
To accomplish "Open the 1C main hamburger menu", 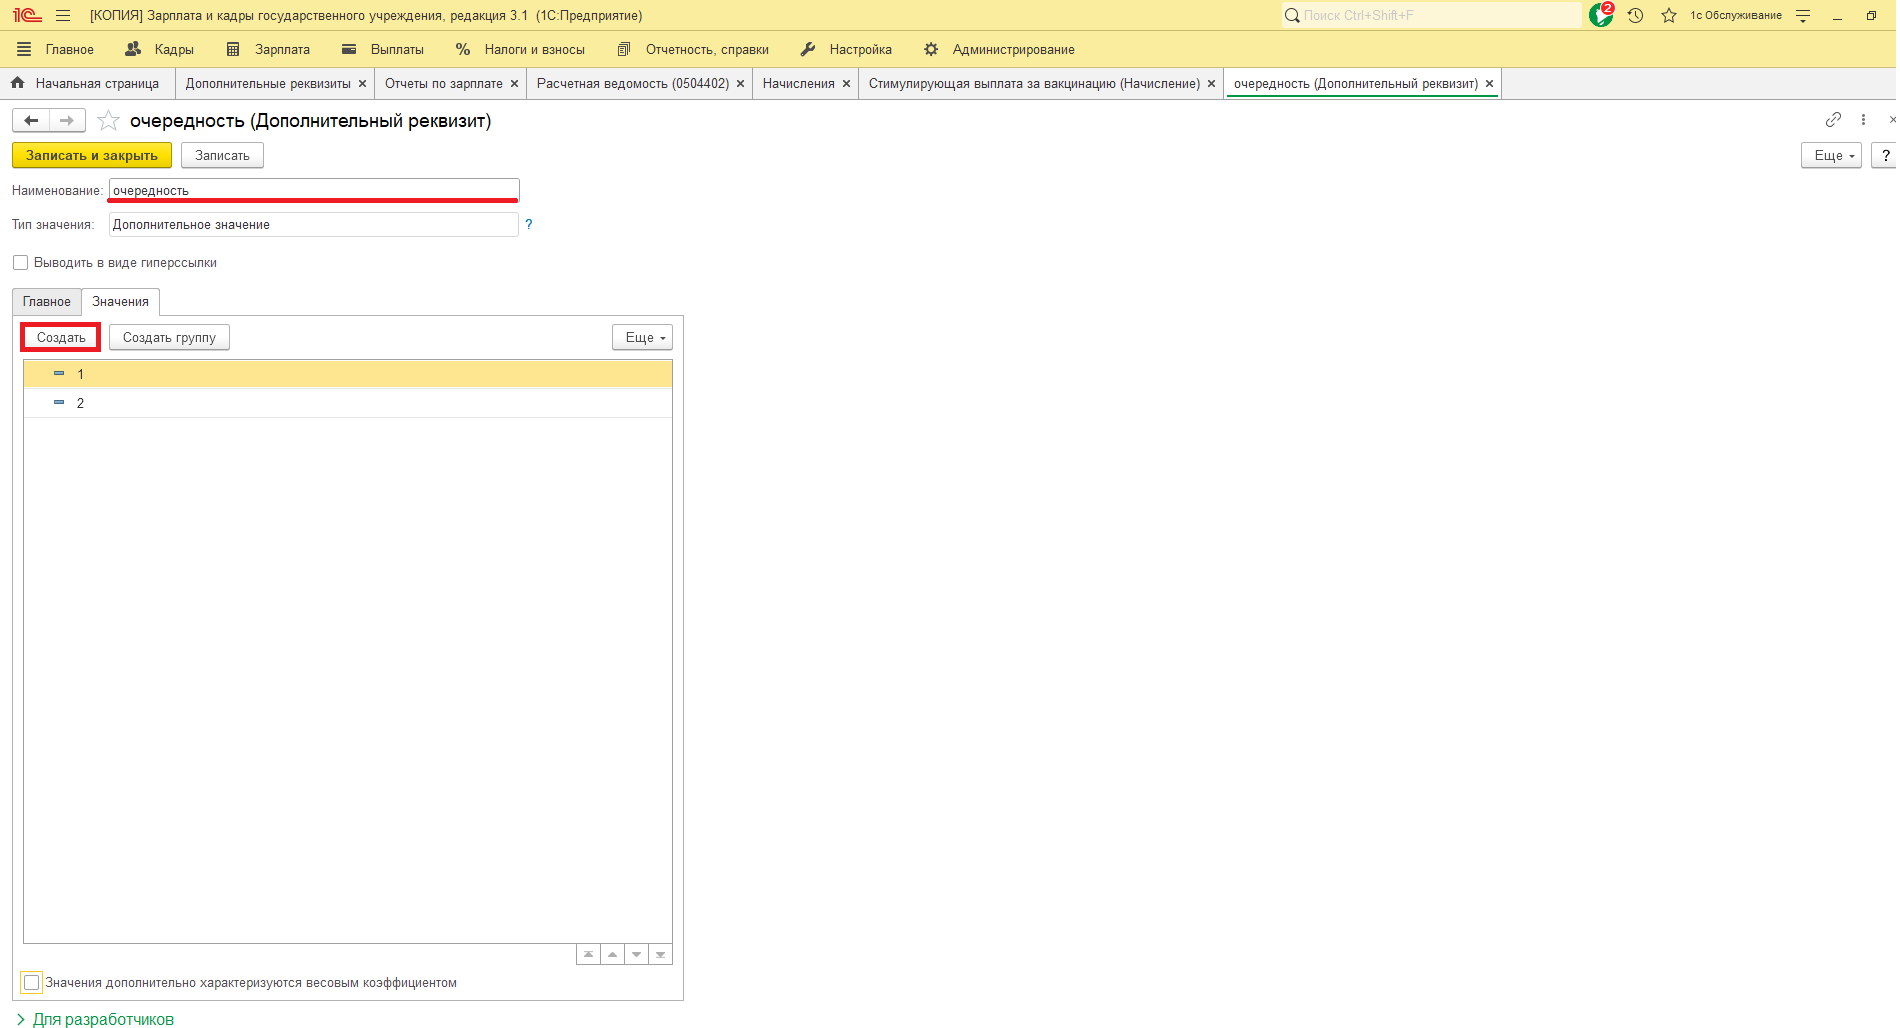I will click(63, 15).
